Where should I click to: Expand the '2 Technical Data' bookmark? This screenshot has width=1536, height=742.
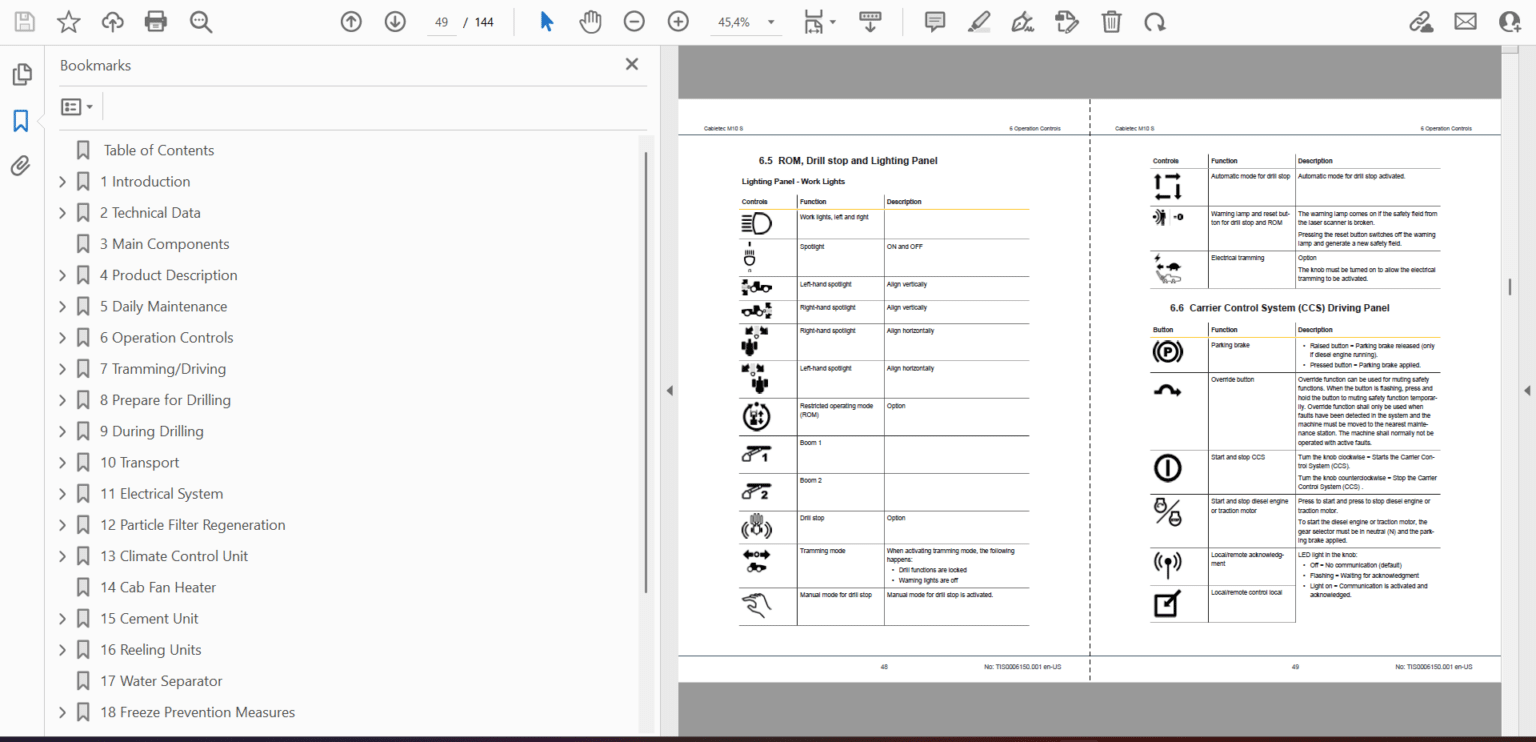(x=61, y=212)
